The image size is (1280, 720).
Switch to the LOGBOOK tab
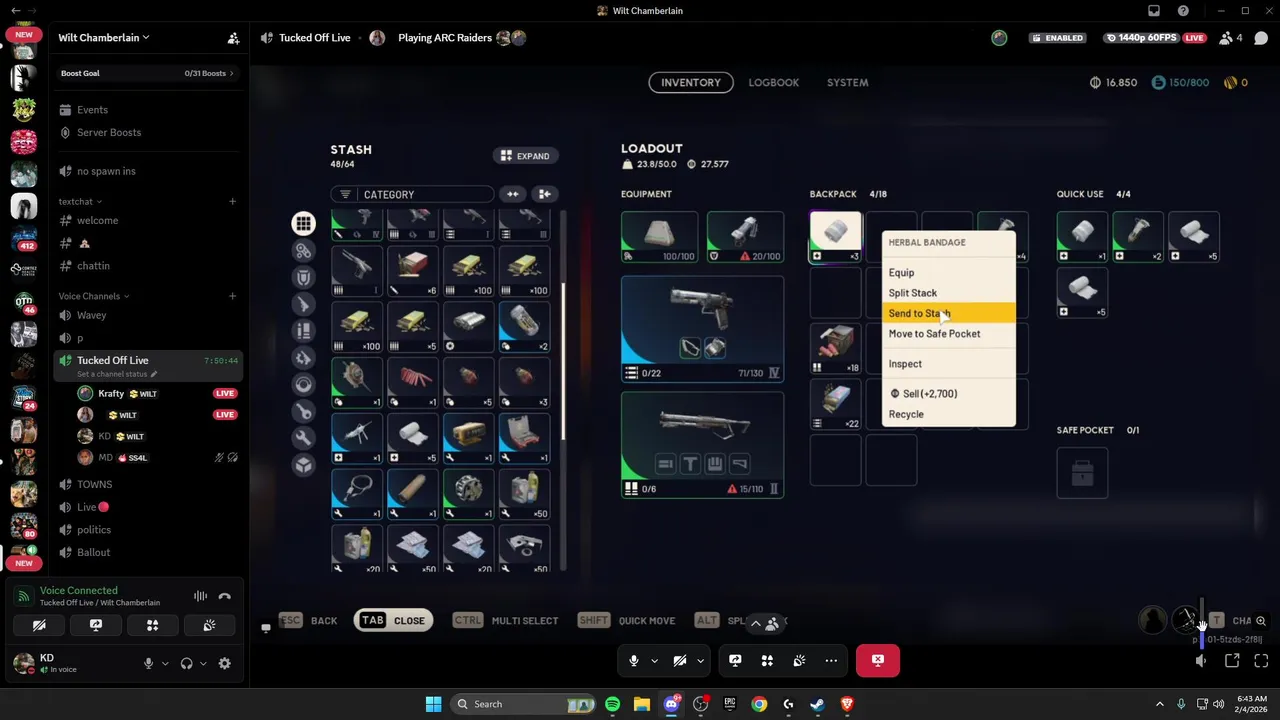point(774,83)
